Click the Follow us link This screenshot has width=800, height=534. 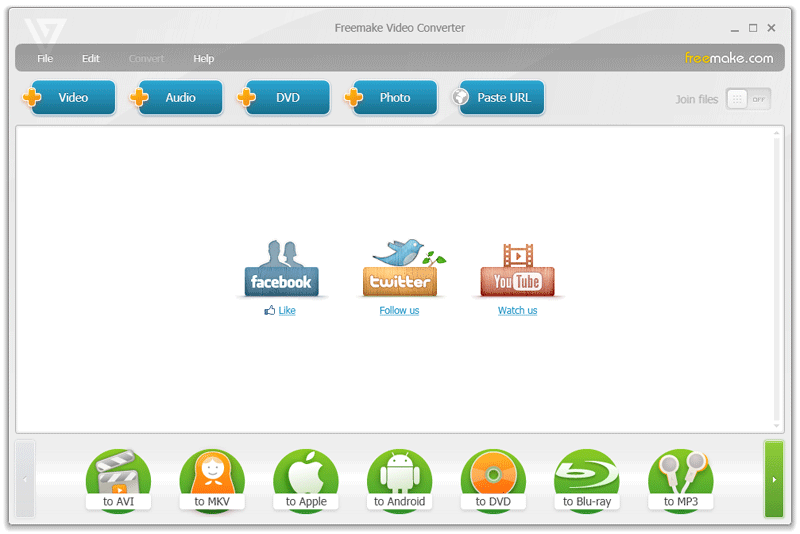(x=399, y=310)
